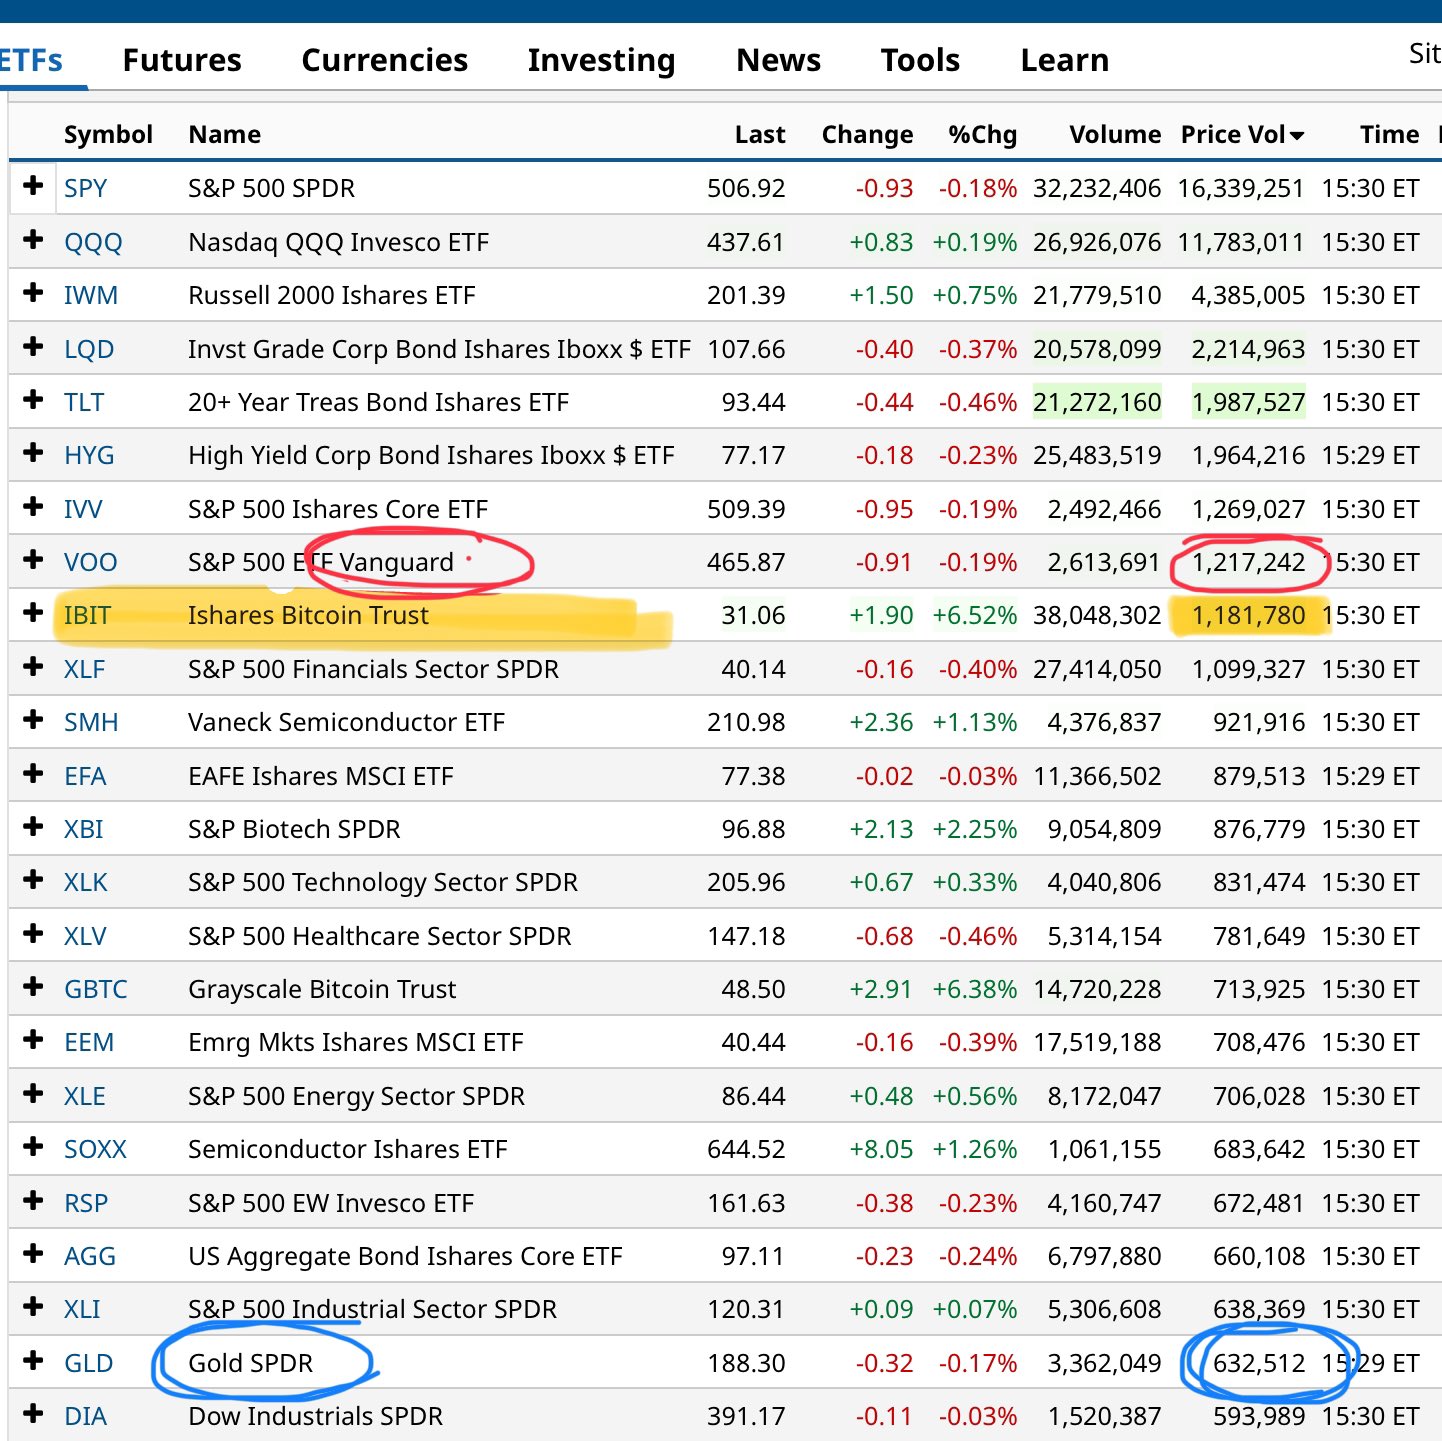Sort table by Symbol column
Viewport: 1442px width, 1441px height.
[108, 135]
